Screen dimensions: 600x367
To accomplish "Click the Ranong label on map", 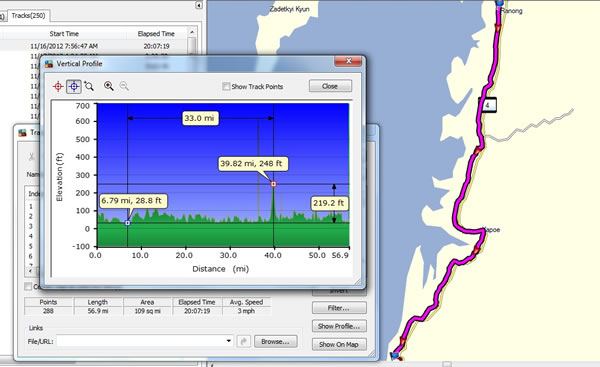I will pyautogui.click(x=512, y=11).
